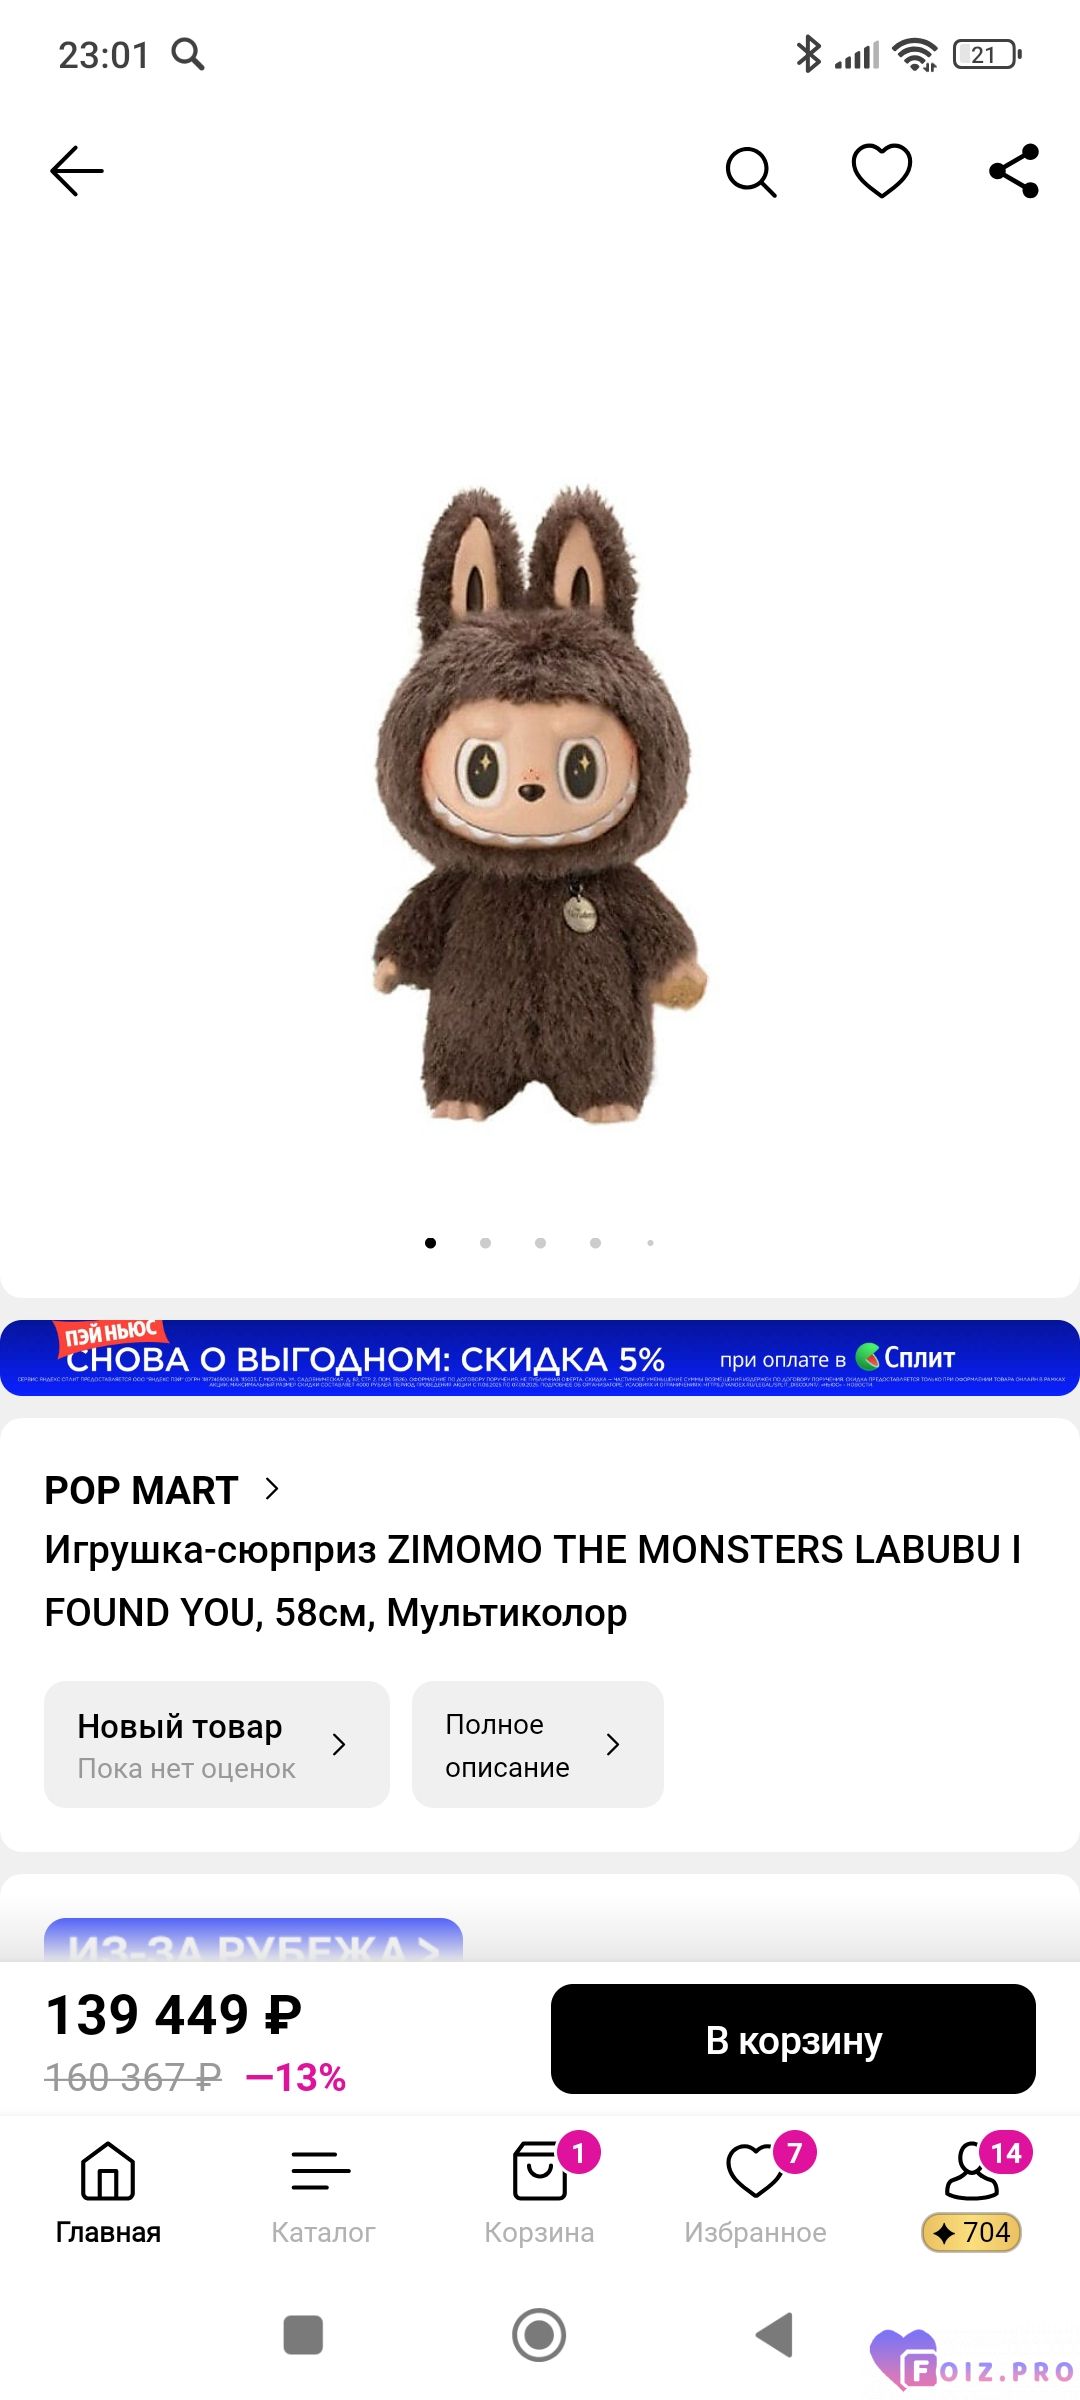Add product to favorites with heart icon

tap(881, 170)
